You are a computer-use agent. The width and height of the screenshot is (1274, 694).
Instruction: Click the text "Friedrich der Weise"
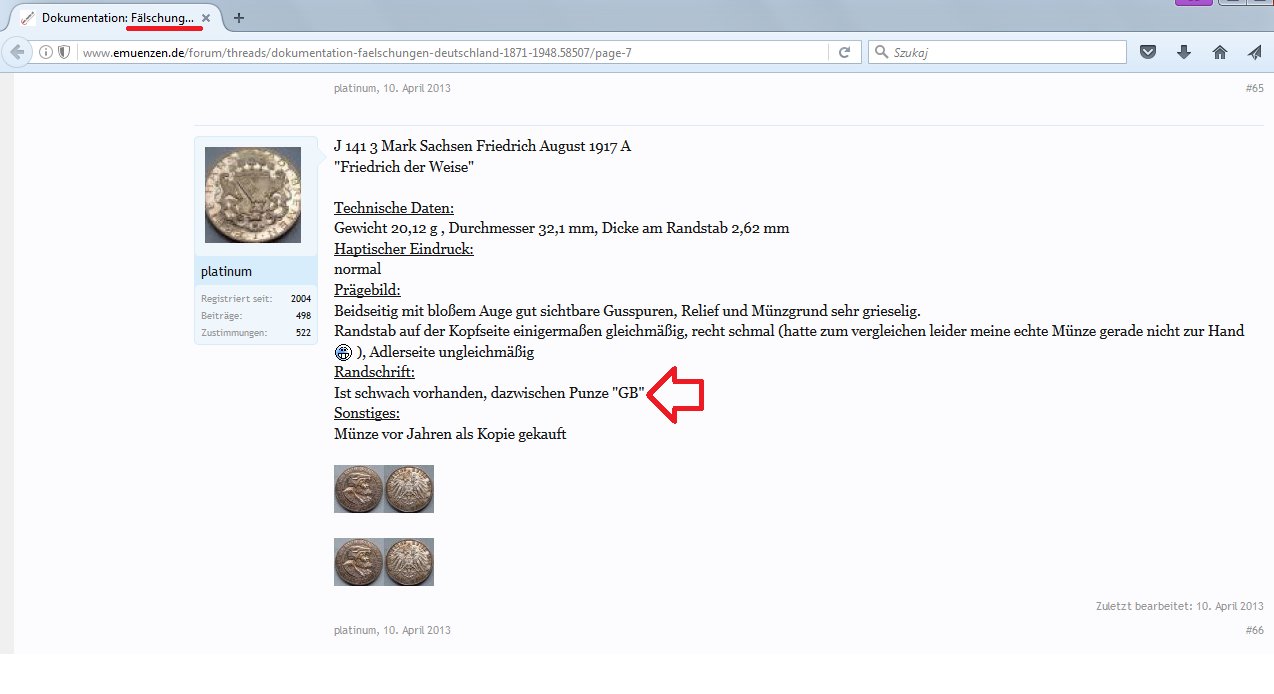[x=404, y=167]
